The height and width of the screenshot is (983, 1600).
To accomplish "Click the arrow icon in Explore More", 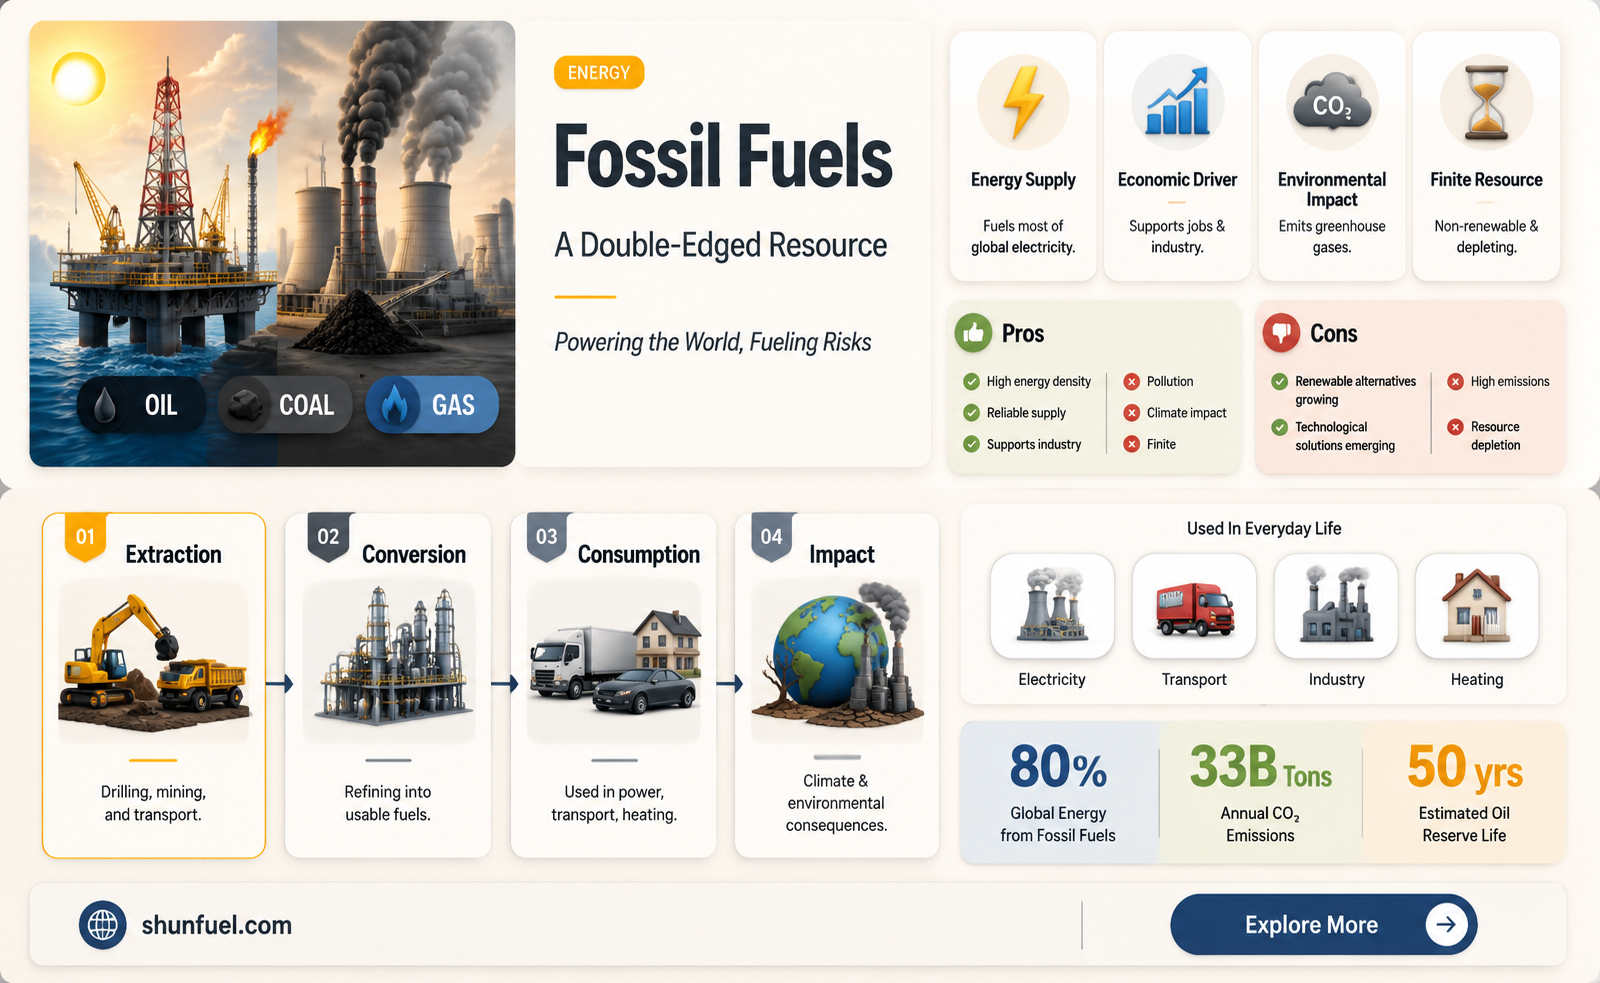I will coord(1446,925).
